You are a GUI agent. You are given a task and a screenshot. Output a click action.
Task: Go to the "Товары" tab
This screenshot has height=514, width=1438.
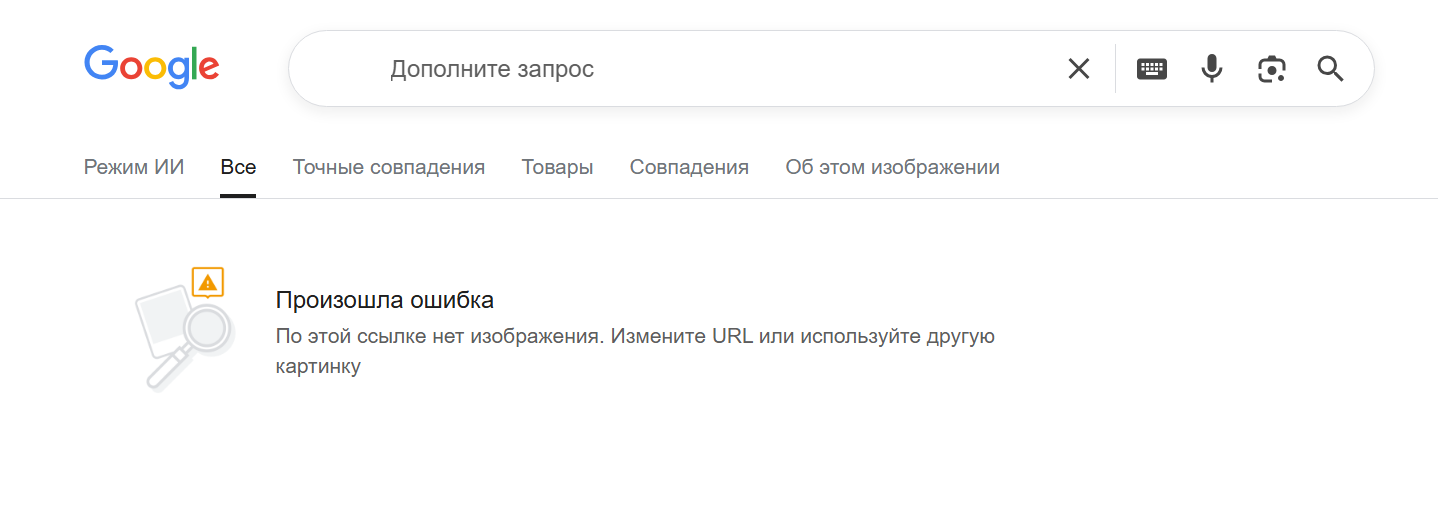557,167
